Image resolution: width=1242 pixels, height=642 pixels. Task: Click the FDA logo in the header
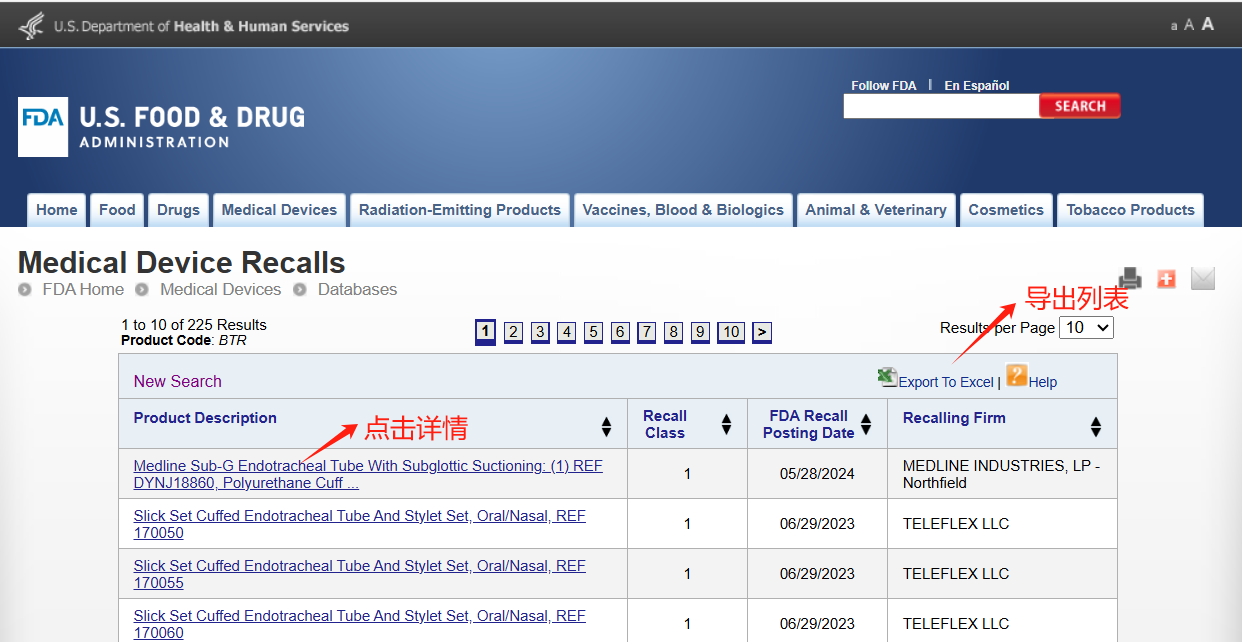tap(43, 127)
